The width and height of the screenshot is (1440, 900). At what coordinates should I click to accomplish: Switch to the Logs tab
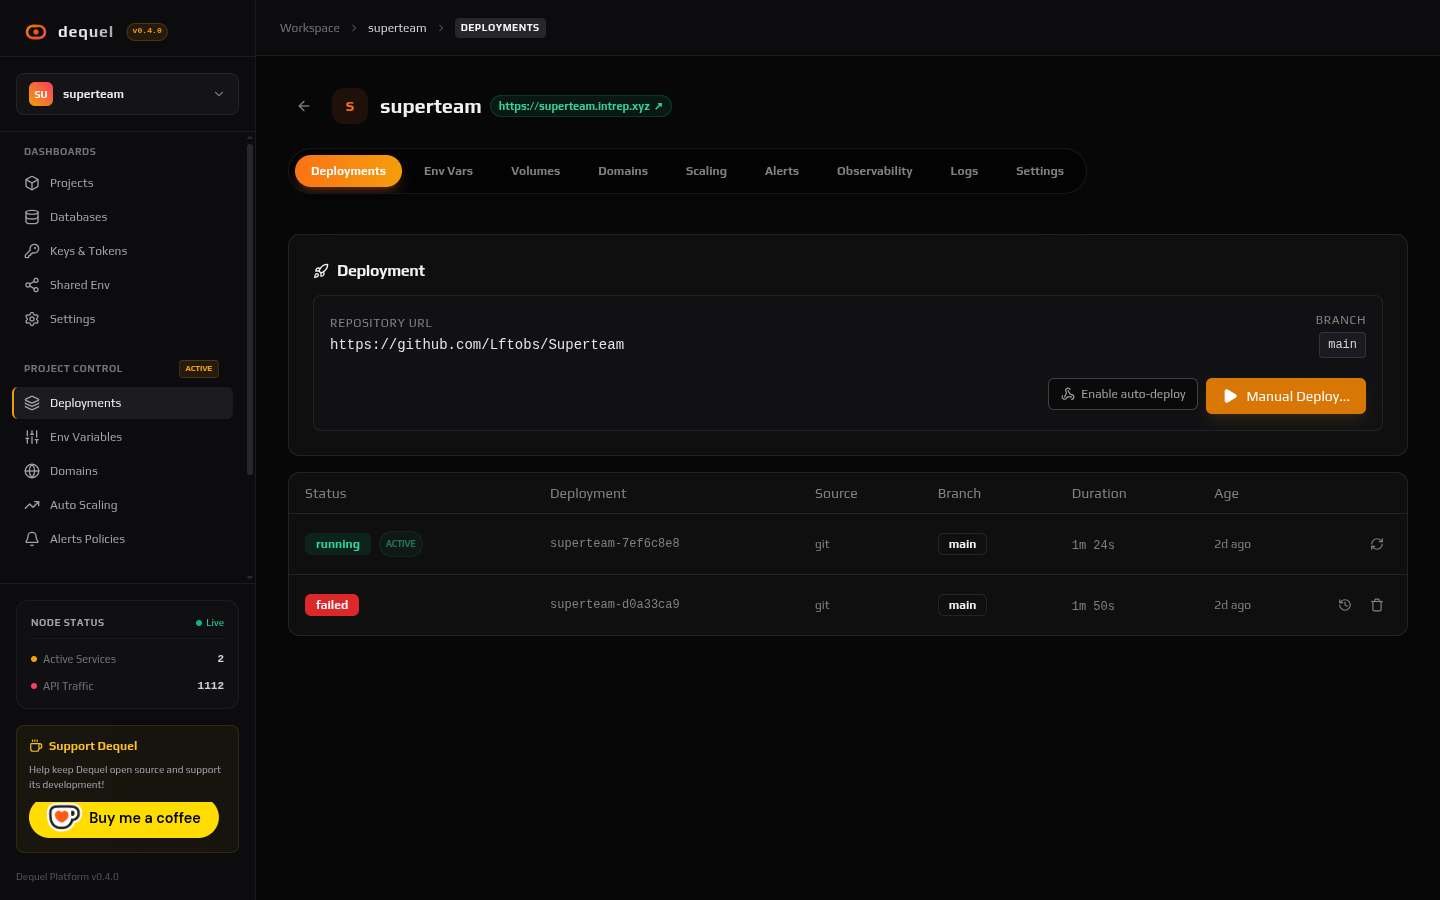pyautogui.click(x=964, y=171)
